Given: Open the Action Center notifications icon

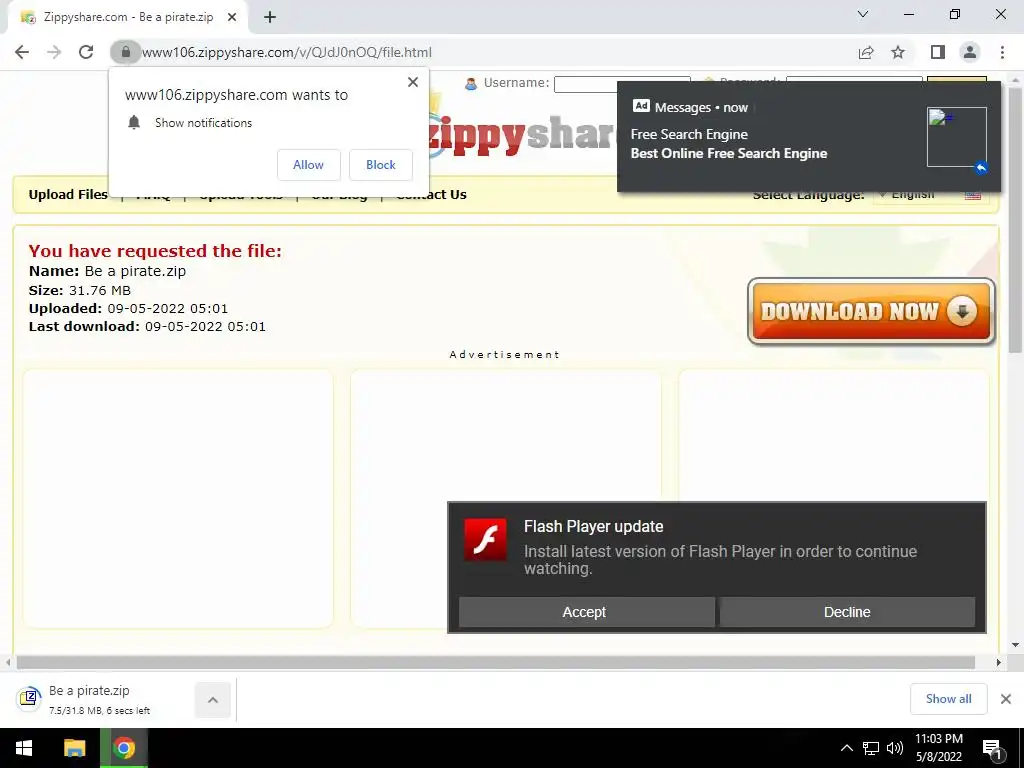Looking at the screenshot, I should coord(992,748).
